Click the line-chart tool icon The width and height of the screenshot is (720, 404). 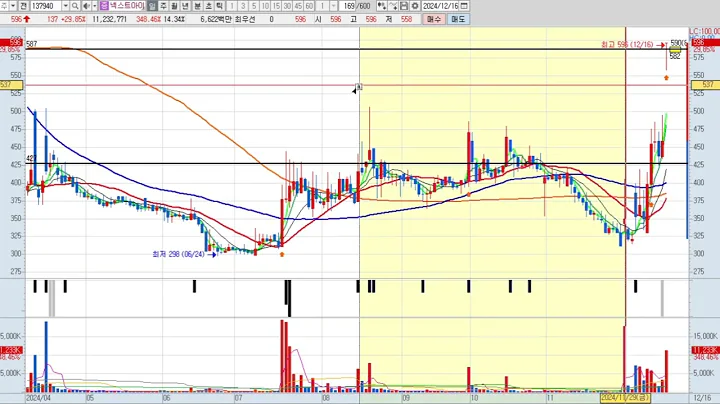(x=393, y=6)
